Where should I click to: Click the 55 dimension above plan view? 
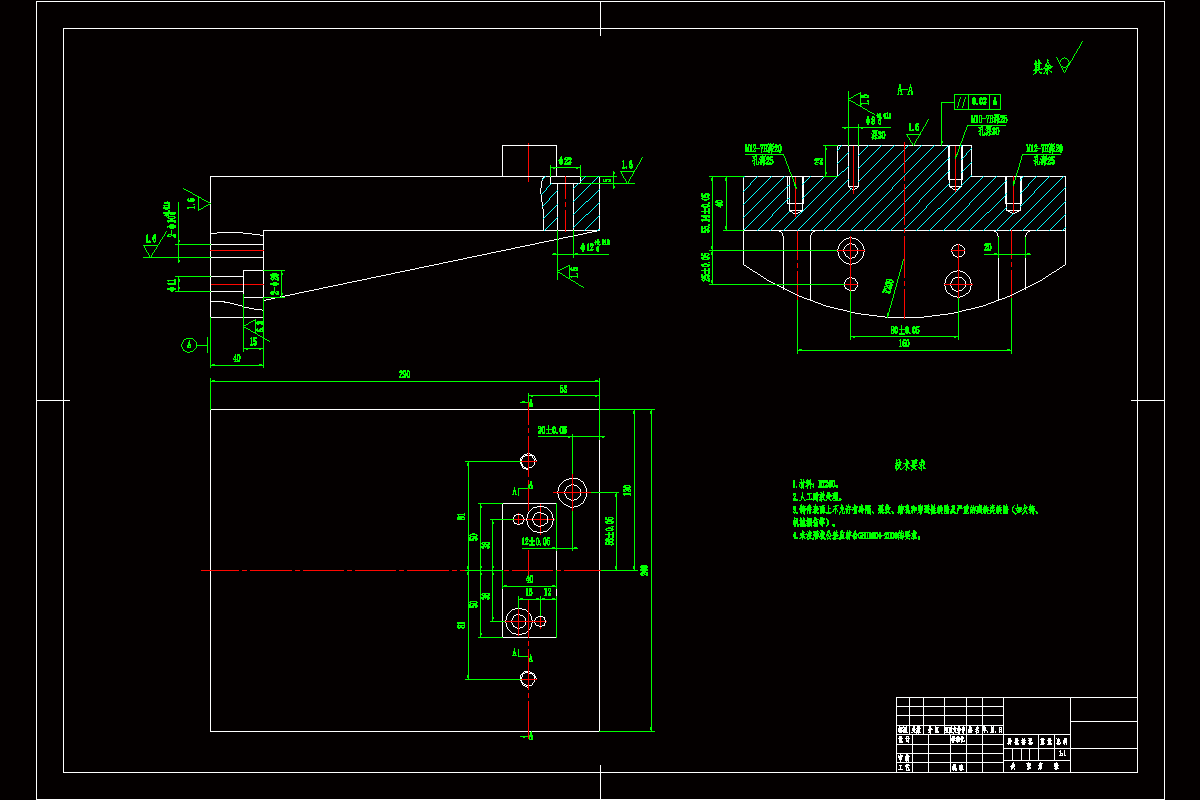coord(563,388)
